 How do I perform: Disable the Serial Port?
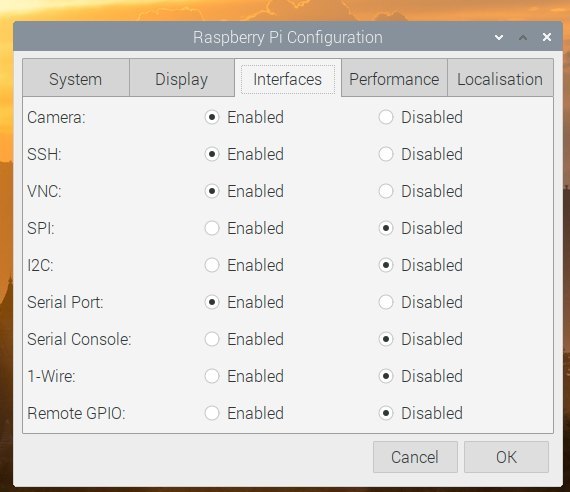click(421, 302)
